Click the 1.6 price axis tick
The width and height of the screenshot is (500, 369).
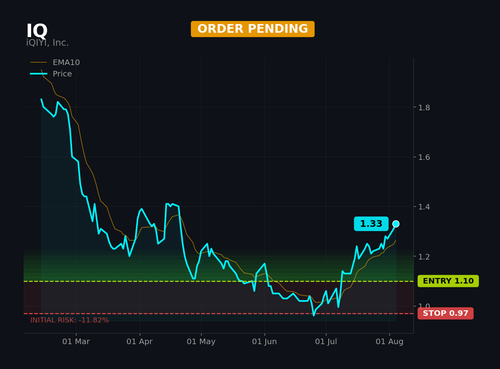[x=424, y=157]
